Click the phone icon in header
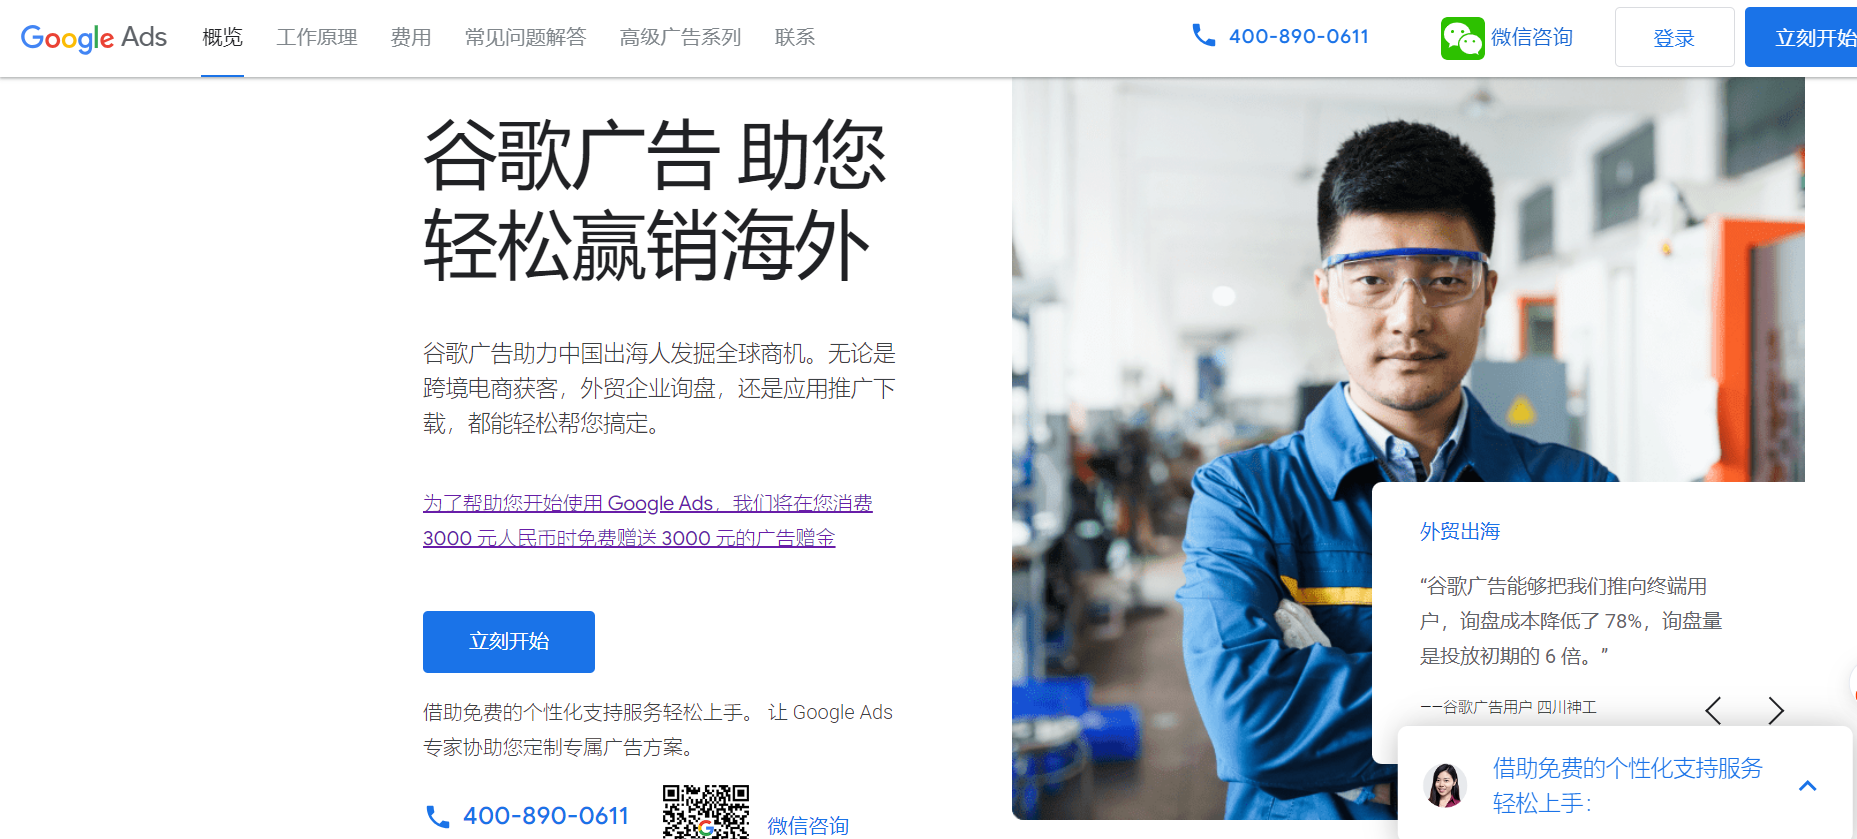The image size is (1857, 839). (1203, 36)
